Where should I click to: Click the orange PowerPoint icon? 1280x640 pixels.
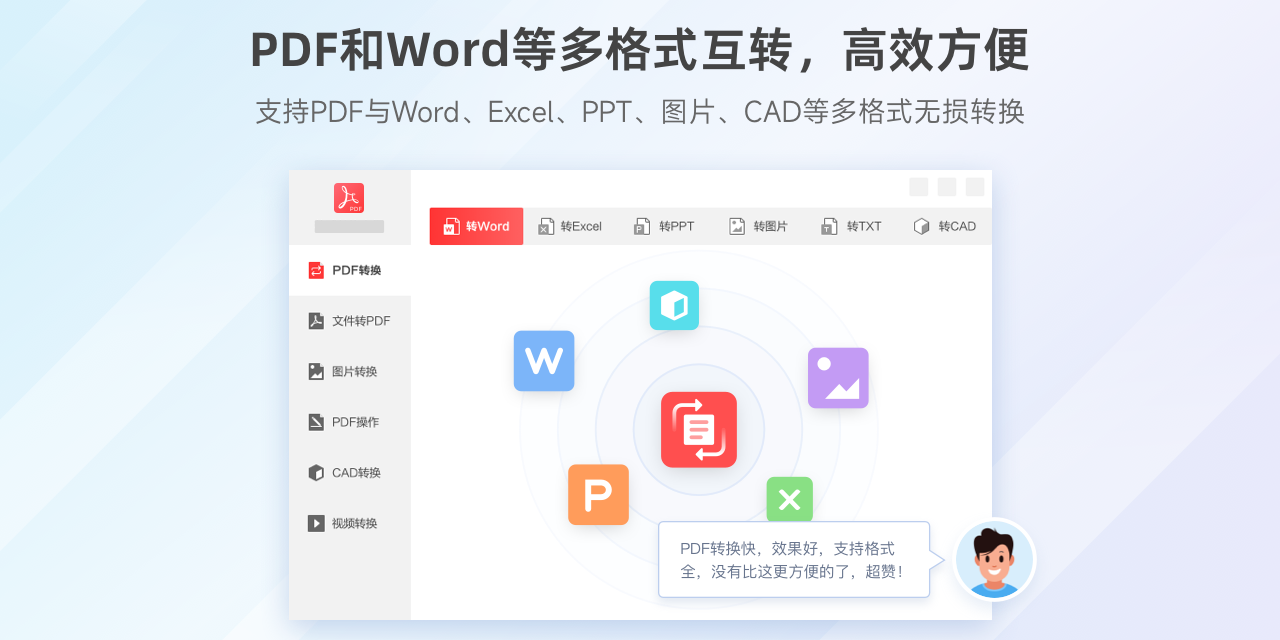click(x=598, y=494)
